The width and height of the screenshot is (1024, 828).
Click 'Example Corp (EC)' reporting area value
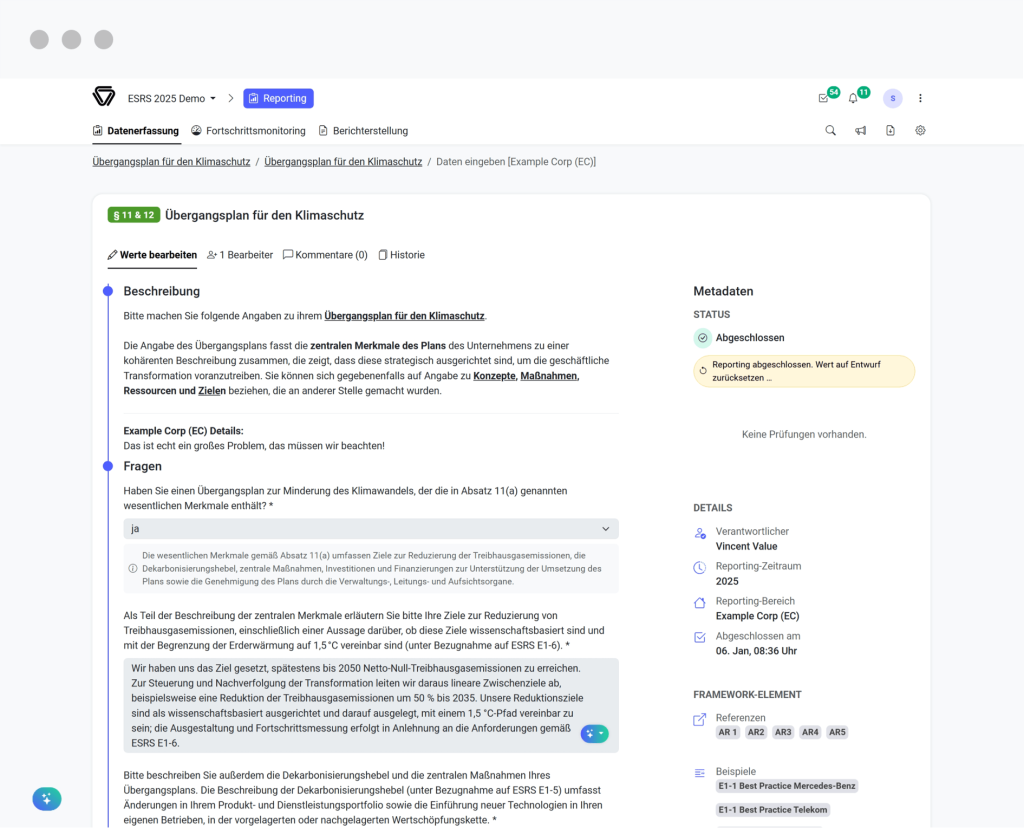[x=758, y=616]
